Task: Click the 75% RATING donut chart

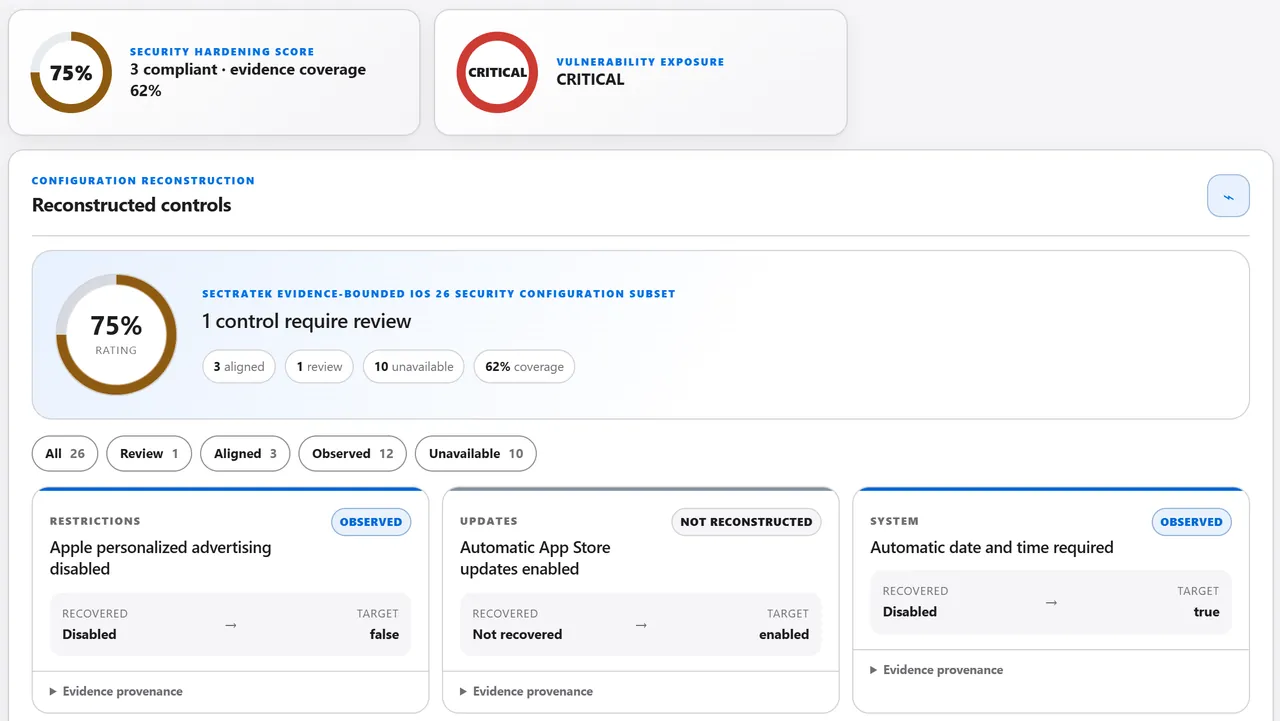Action: (116, 334)
